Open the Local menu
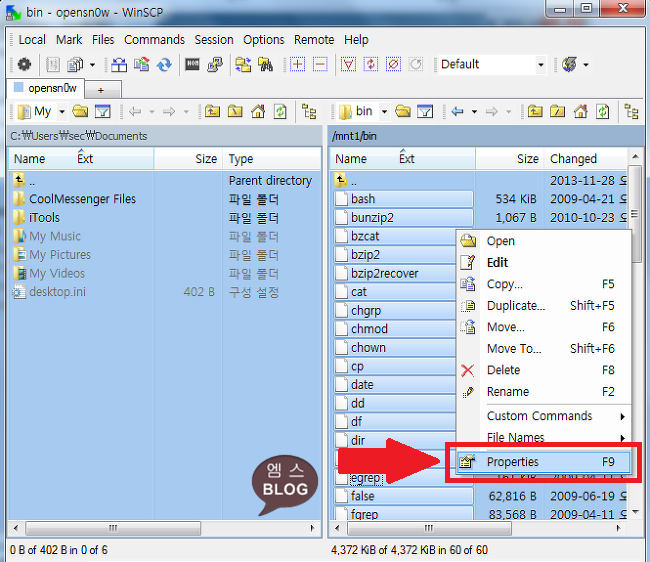 [32, 40]
